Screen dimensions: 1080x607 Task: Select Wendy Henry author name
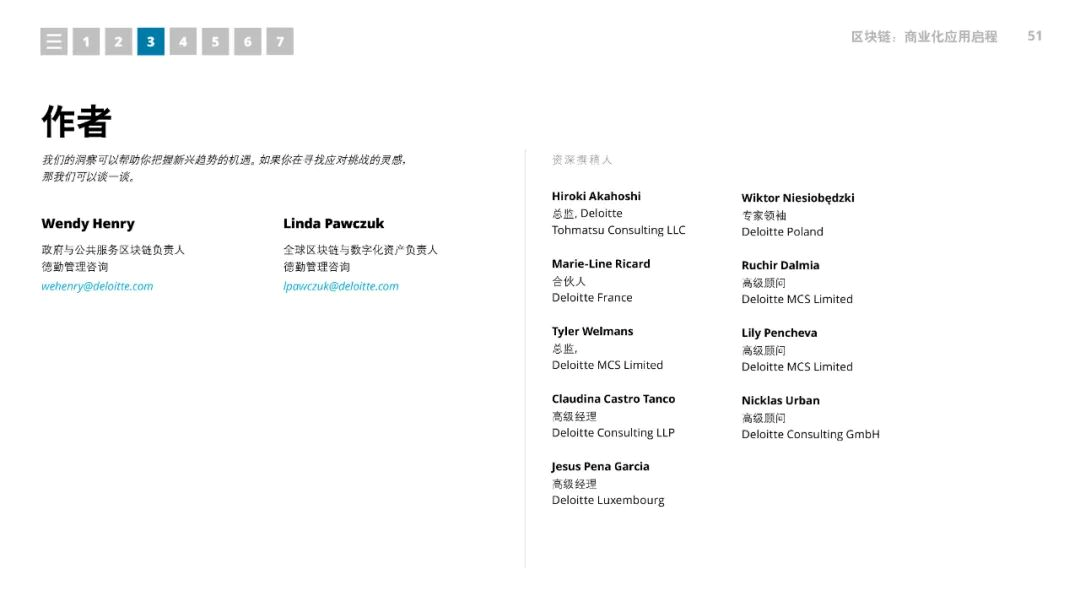(88, 223)
